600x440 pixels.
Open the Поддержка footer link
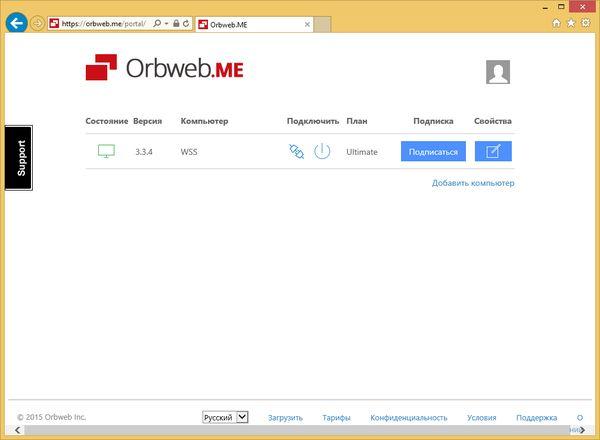pos(536,418)
